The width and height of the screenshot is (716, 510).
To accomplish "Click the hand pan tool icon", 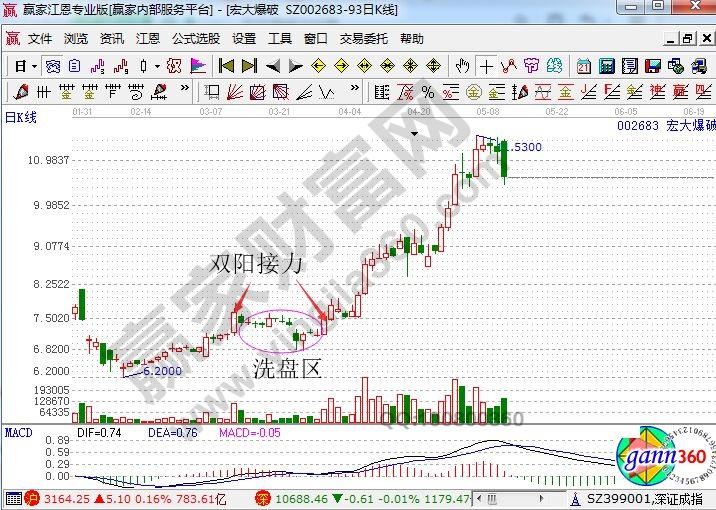I will coord(463,66).
